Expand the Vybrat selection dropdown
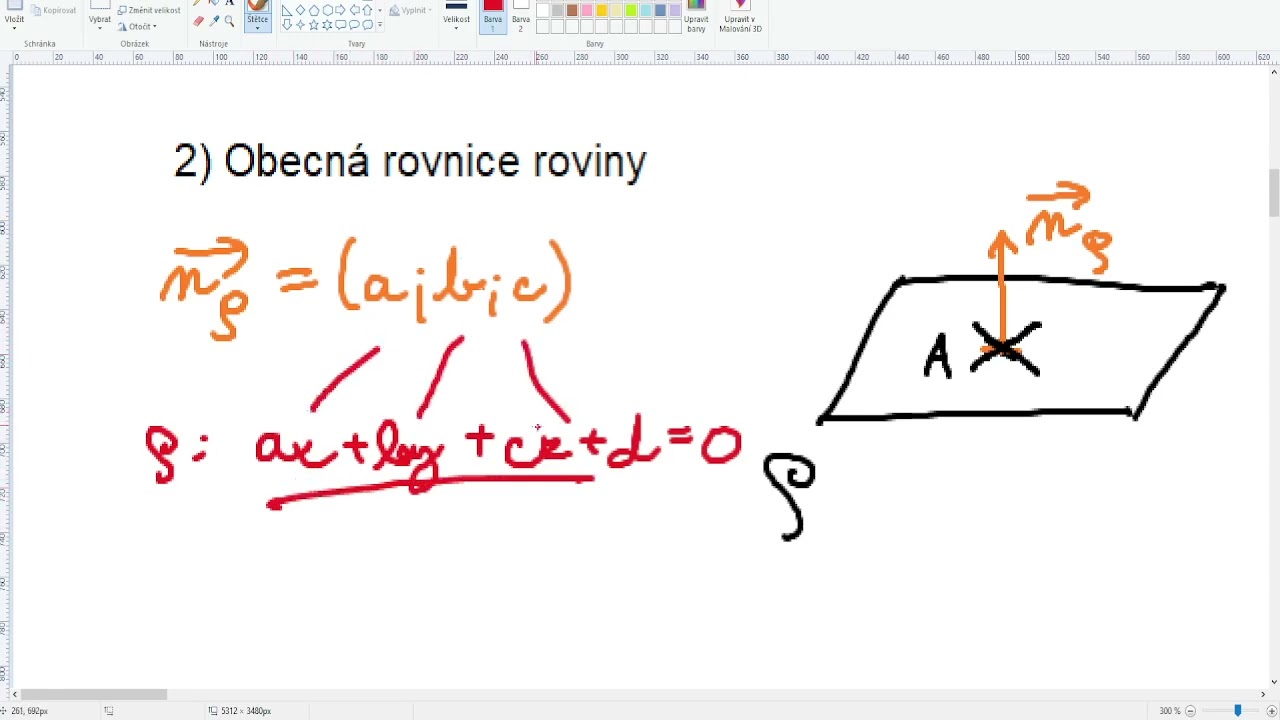This screenshot has height=720, width=1280. [x=100, y=28]
